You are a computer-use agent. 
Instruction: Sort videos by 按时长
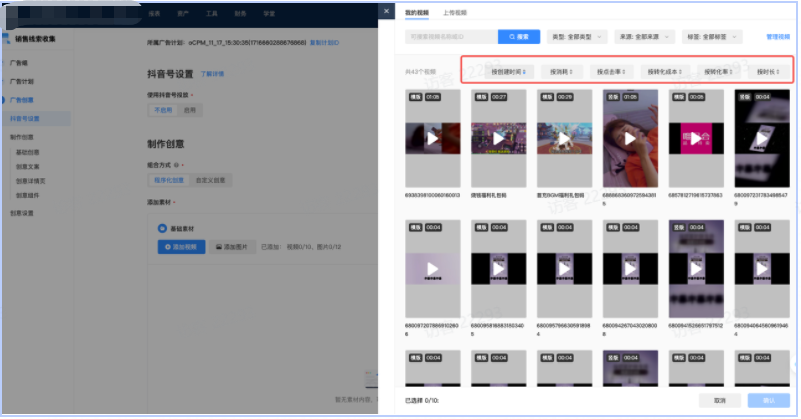click(x=767, y=72)
